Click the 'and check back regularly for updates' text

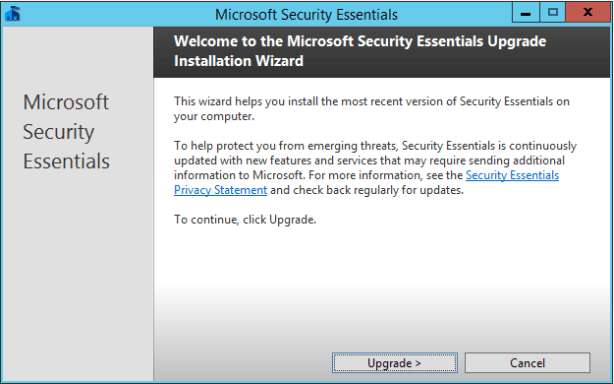click(367, 190)
